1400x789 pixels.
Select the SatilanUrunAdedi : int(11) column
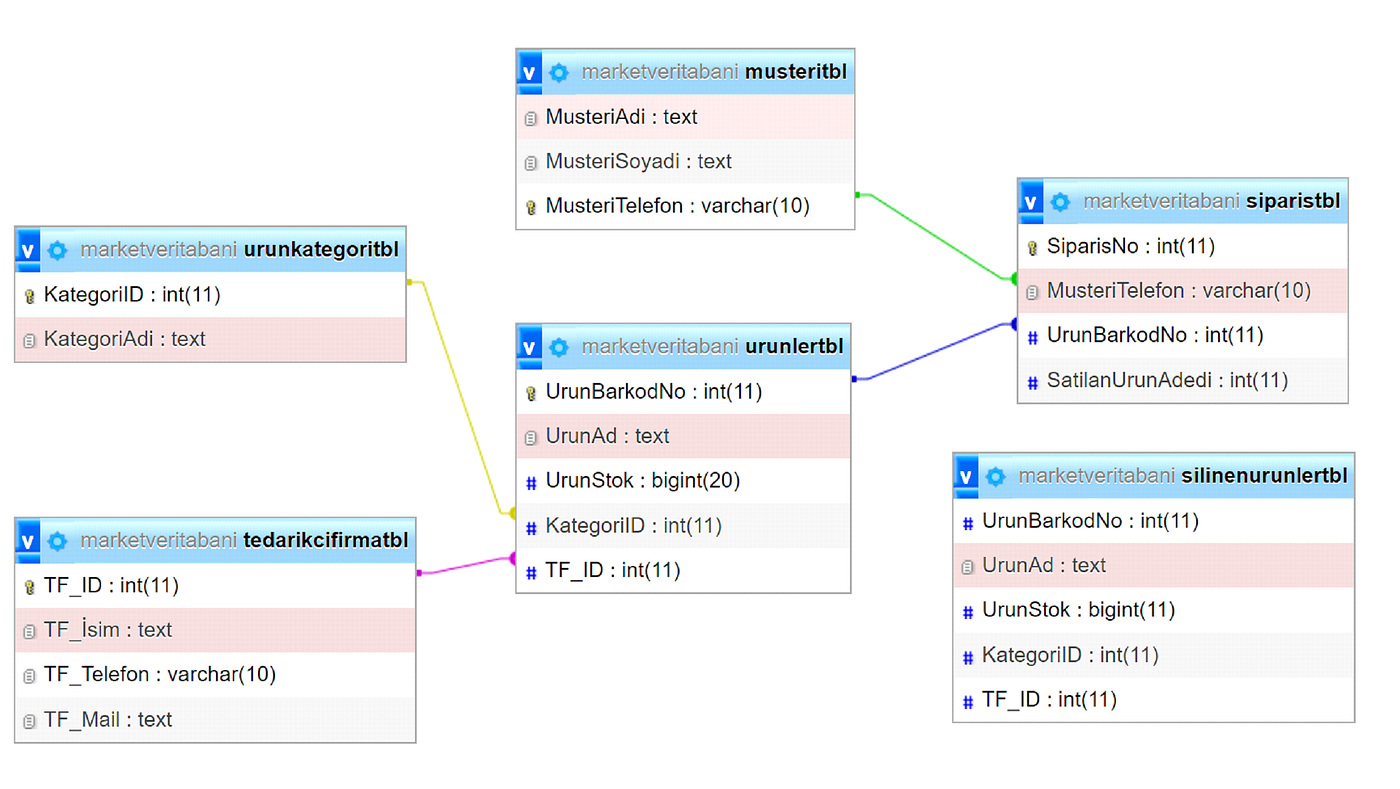1183,380
